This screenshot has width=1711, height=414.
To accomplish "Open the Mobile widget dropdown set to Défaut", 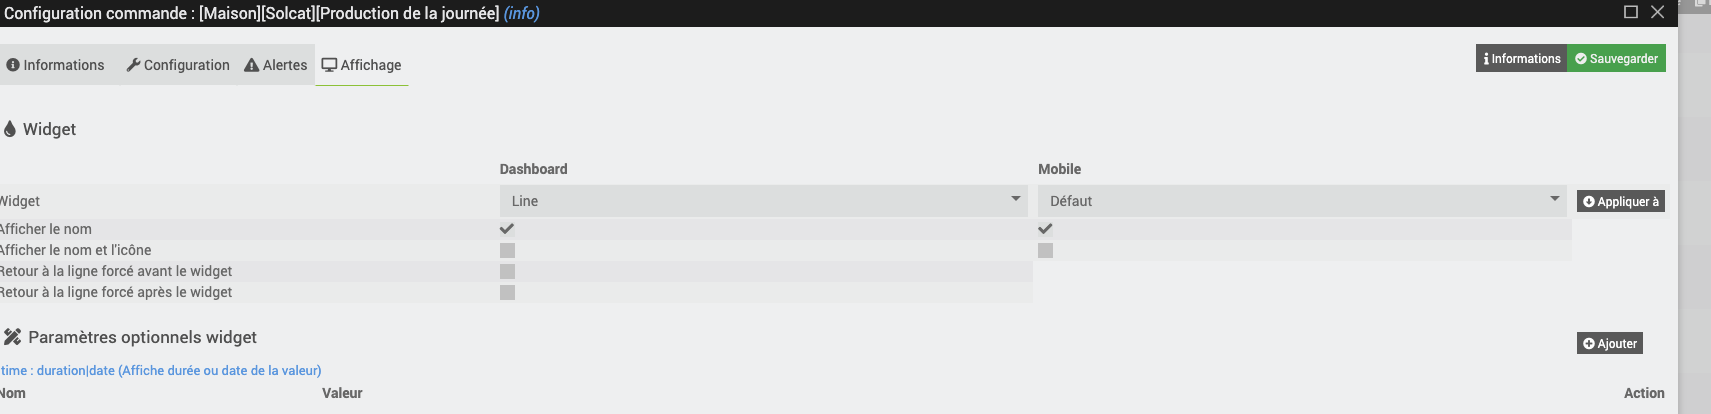I will click(x=1302, y=201).
